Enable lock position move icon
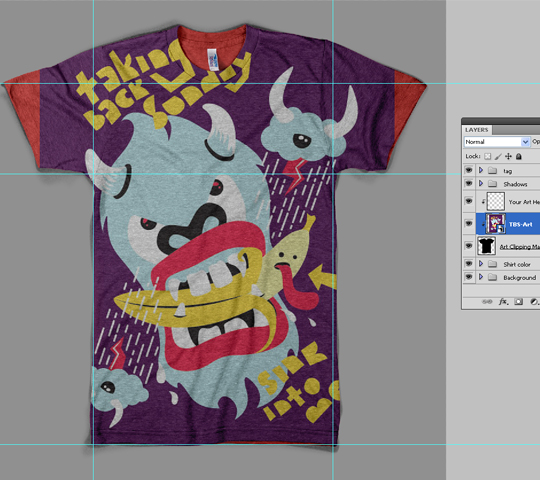The image size is (540, 480). [508, 157]
